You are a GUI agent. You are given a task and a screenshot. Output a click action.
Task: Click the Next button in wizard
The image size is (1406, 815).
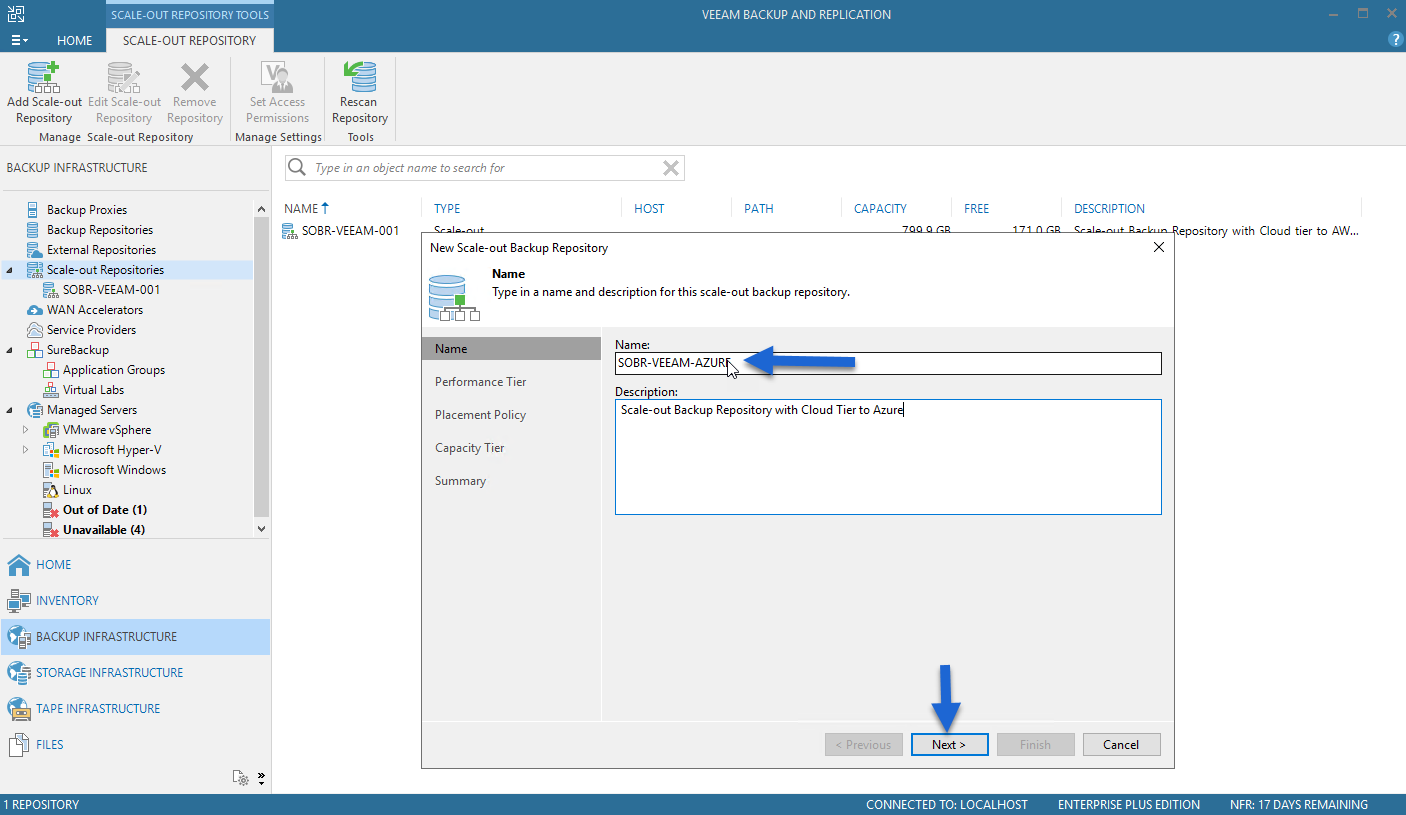tap(949, 744)
